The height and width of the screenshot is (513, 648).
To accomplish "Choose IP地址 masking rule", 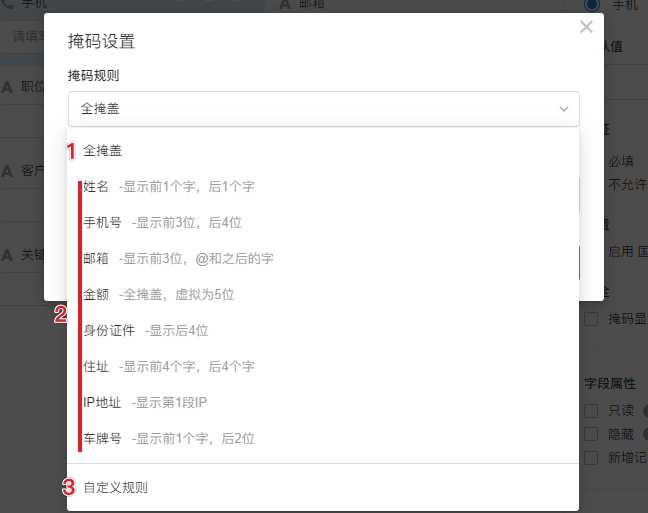I will pos(323,402).
